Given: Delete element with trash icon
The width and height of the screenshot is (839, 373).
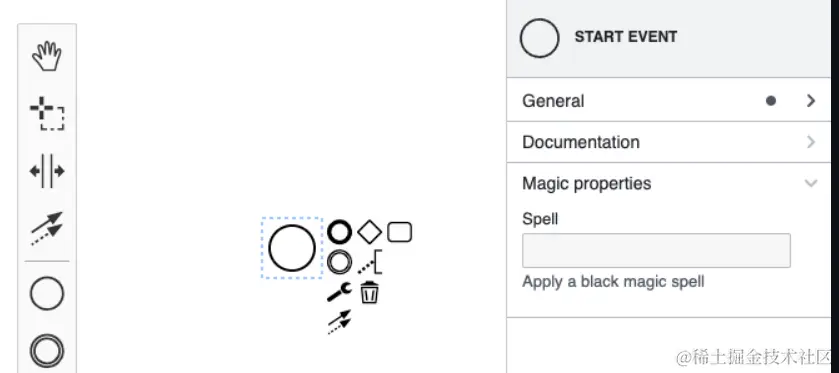Looking at the screenshot, I should 369,292.
